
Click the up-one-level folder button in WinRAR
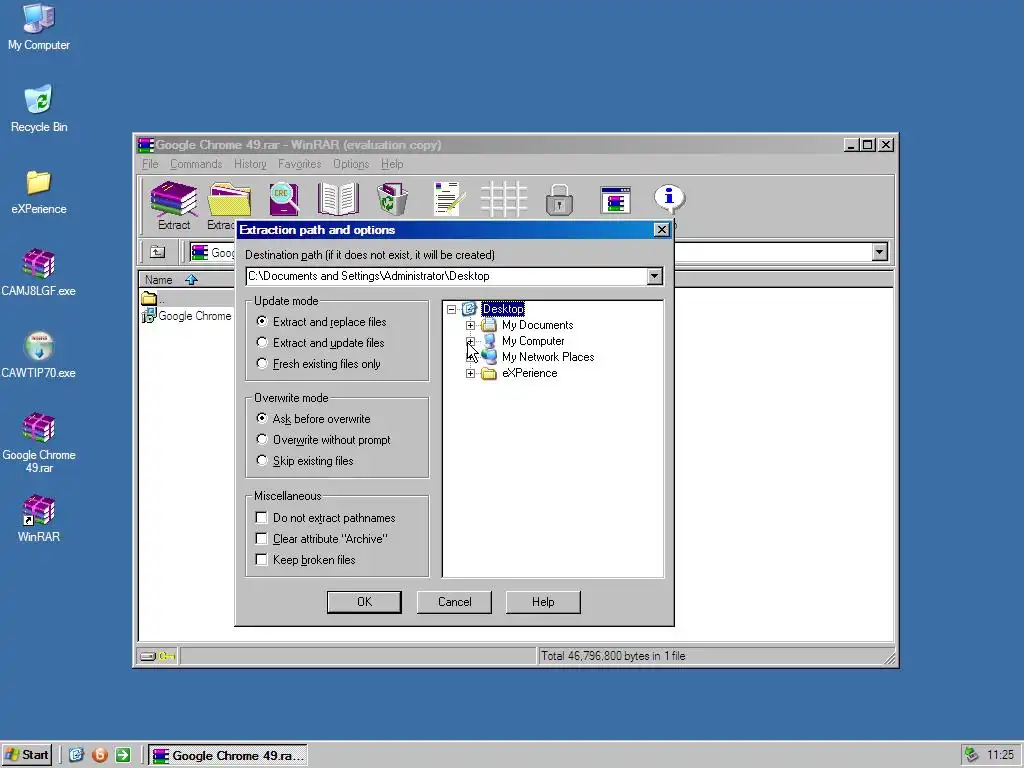click(157, 252)
